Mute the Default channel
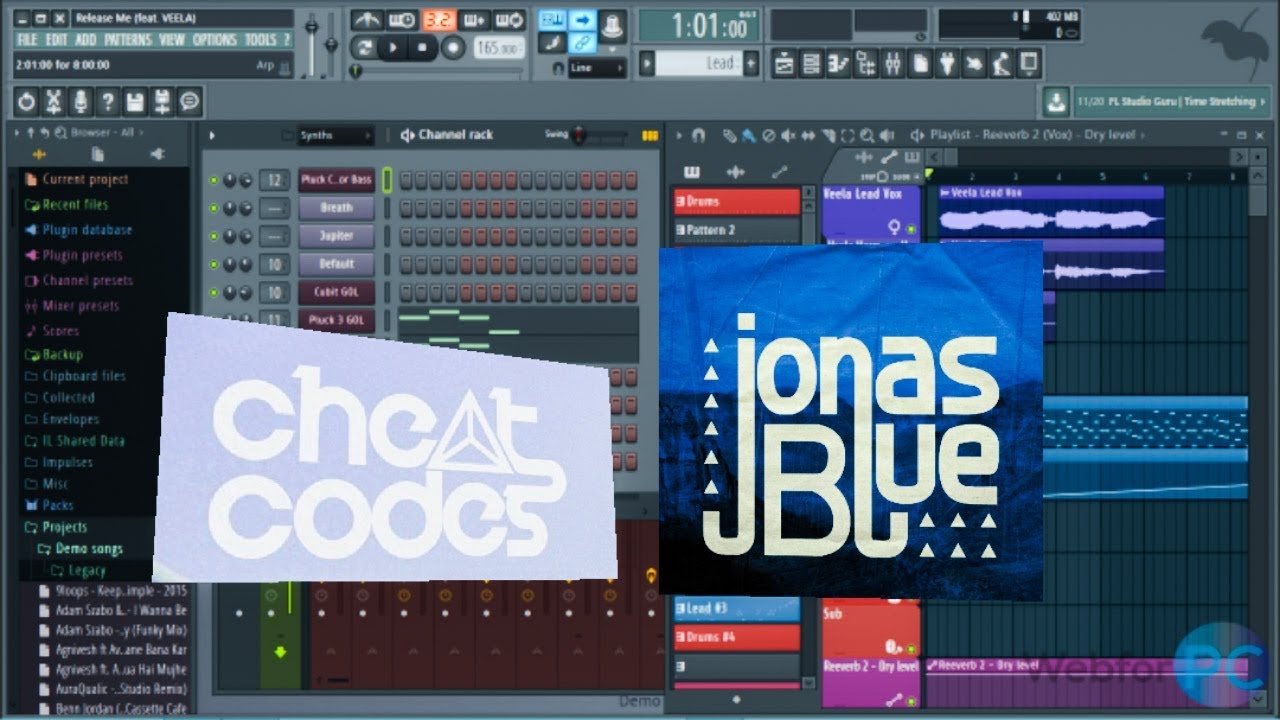Viewport: 1280px width, 720px height. pyautogui.click(x=213, y=264)
